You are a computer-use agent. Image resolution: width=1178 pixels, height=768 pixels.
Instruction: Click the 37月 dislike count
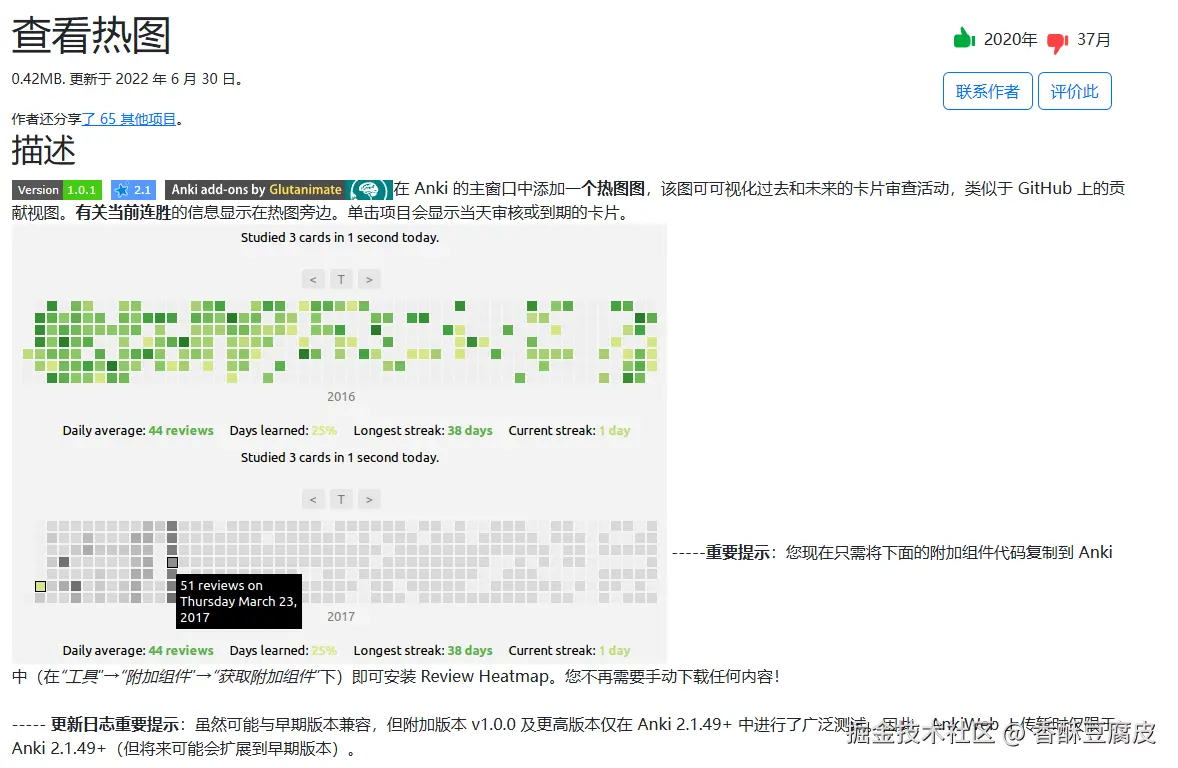click(1094, 39)
